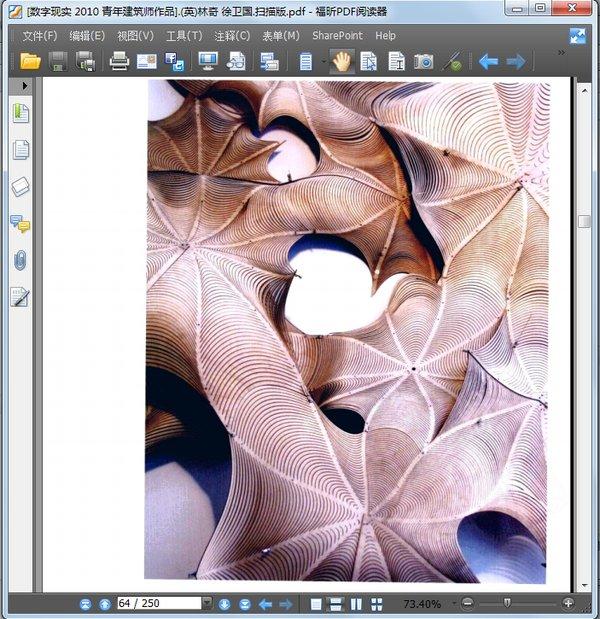
Task: Open the Help menu
Action: click(x=385, y=36)
